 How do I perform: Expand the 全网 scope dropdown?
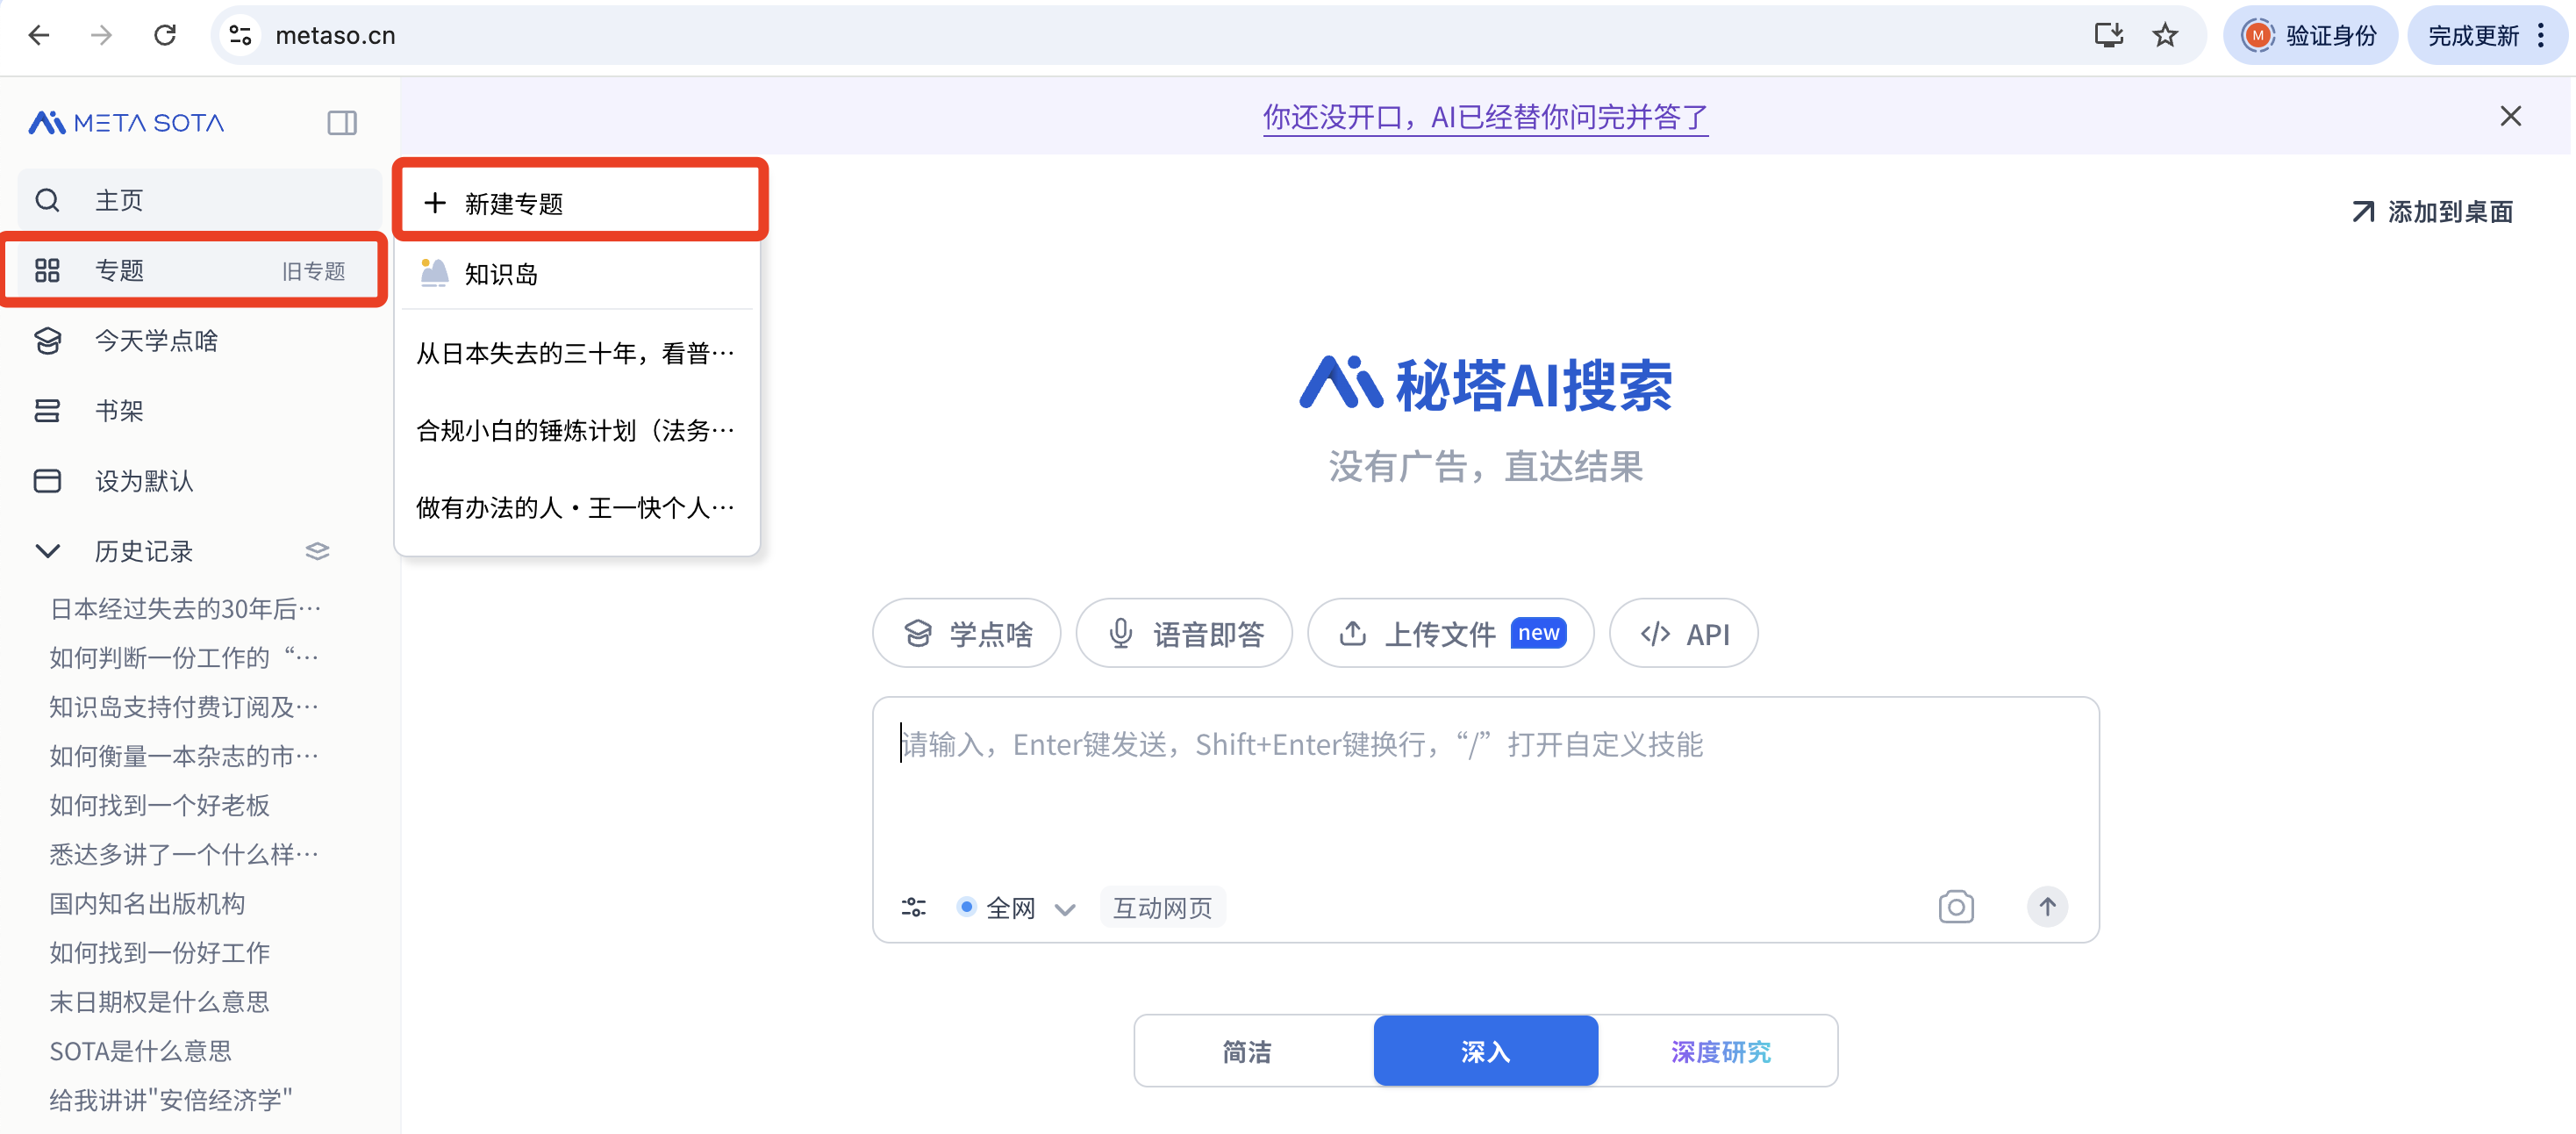coord(1017,907)
